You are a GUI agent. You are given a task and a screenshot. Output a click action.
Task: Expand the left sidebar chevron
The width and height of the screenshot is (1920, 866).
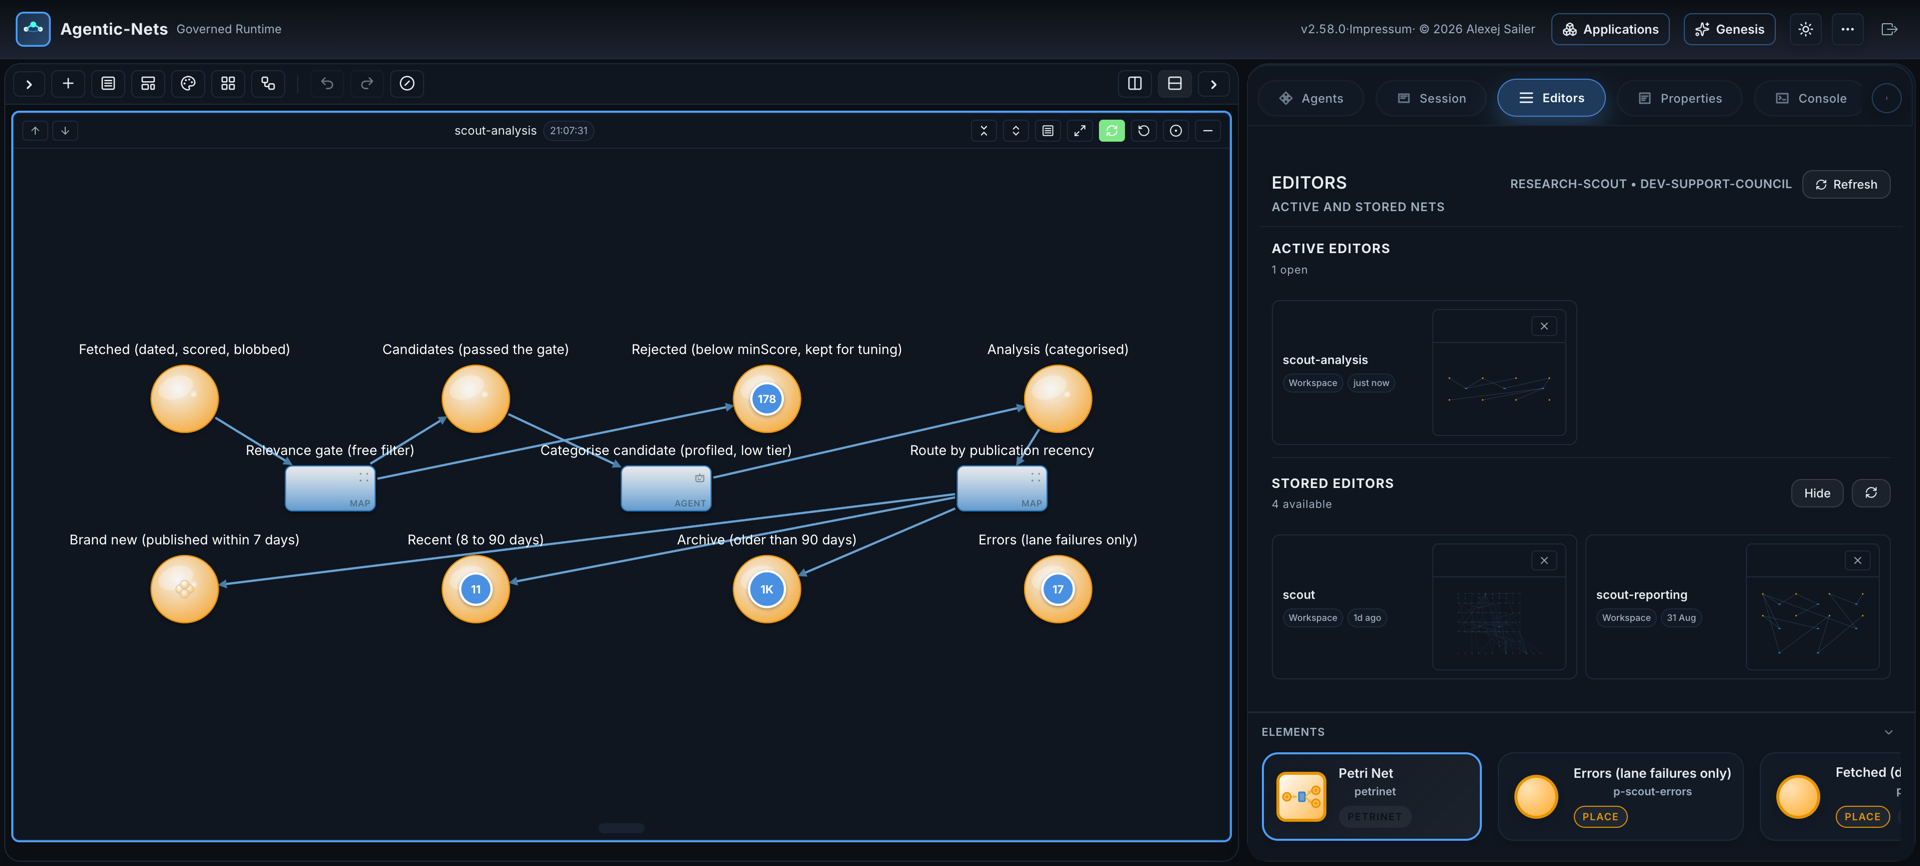29,84
